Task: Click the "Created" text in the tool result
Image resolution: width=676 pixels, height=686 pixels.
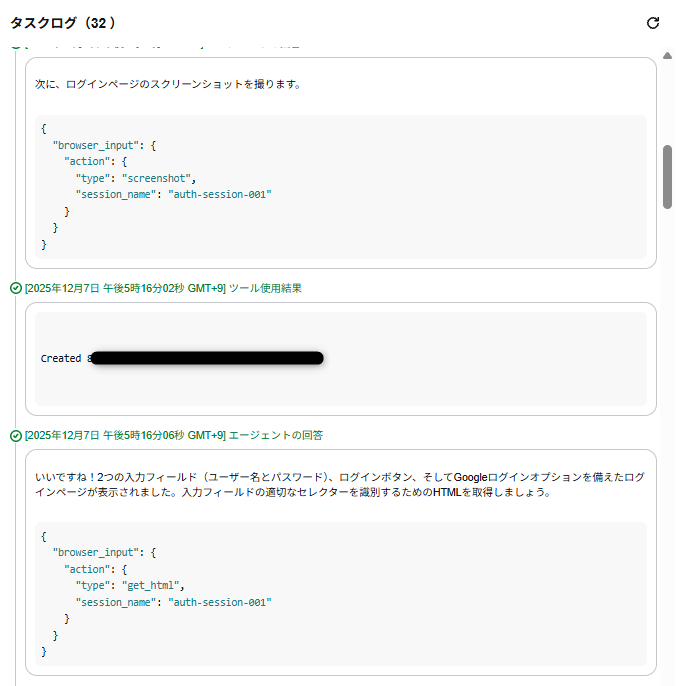Action: [x=61, y=358]
